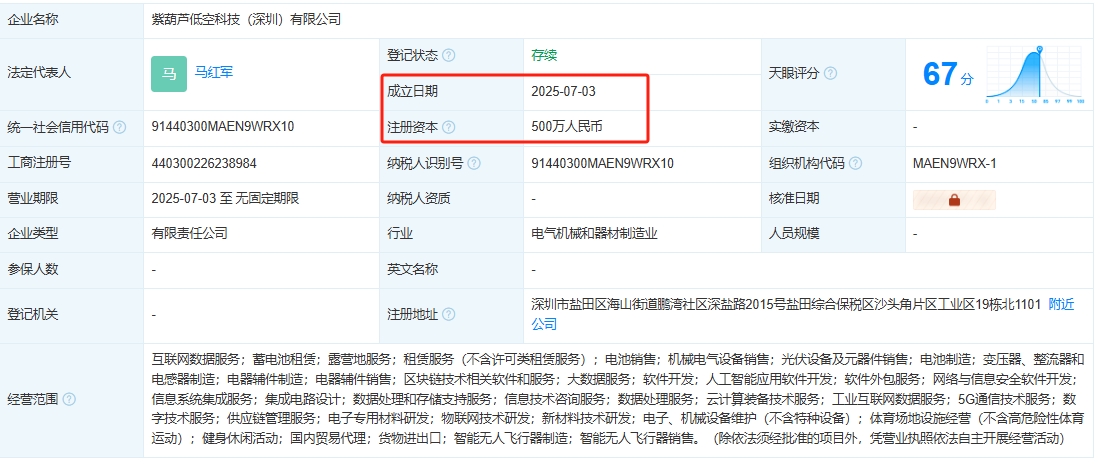Click 营业期限 value 2025-07-03 至 无固定期限
The width and height of the screenshot is (1101, 466).
click(225, 199)
